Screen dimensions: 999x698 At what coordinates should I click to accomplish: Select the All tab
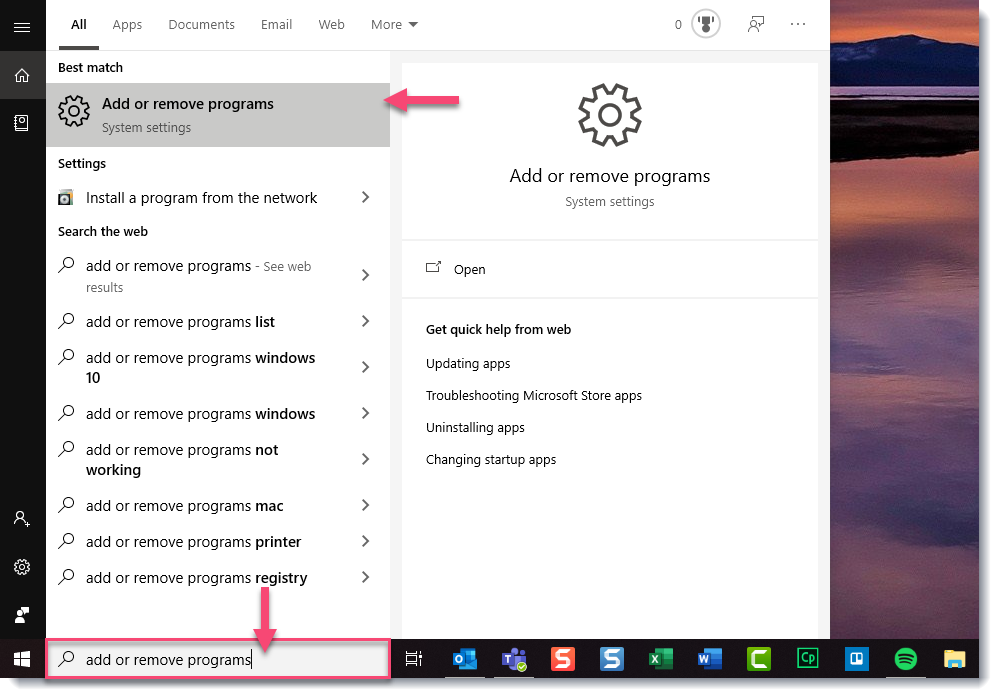tap(79, 25)
